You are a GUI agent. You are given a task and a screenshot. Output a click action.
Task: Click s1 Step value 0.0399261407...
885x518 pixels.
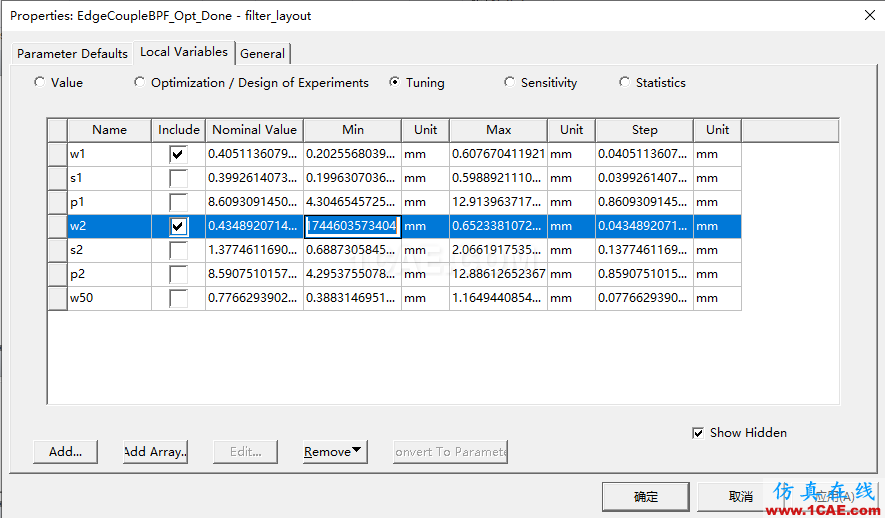pyautogui.click(x=645, y=178)
